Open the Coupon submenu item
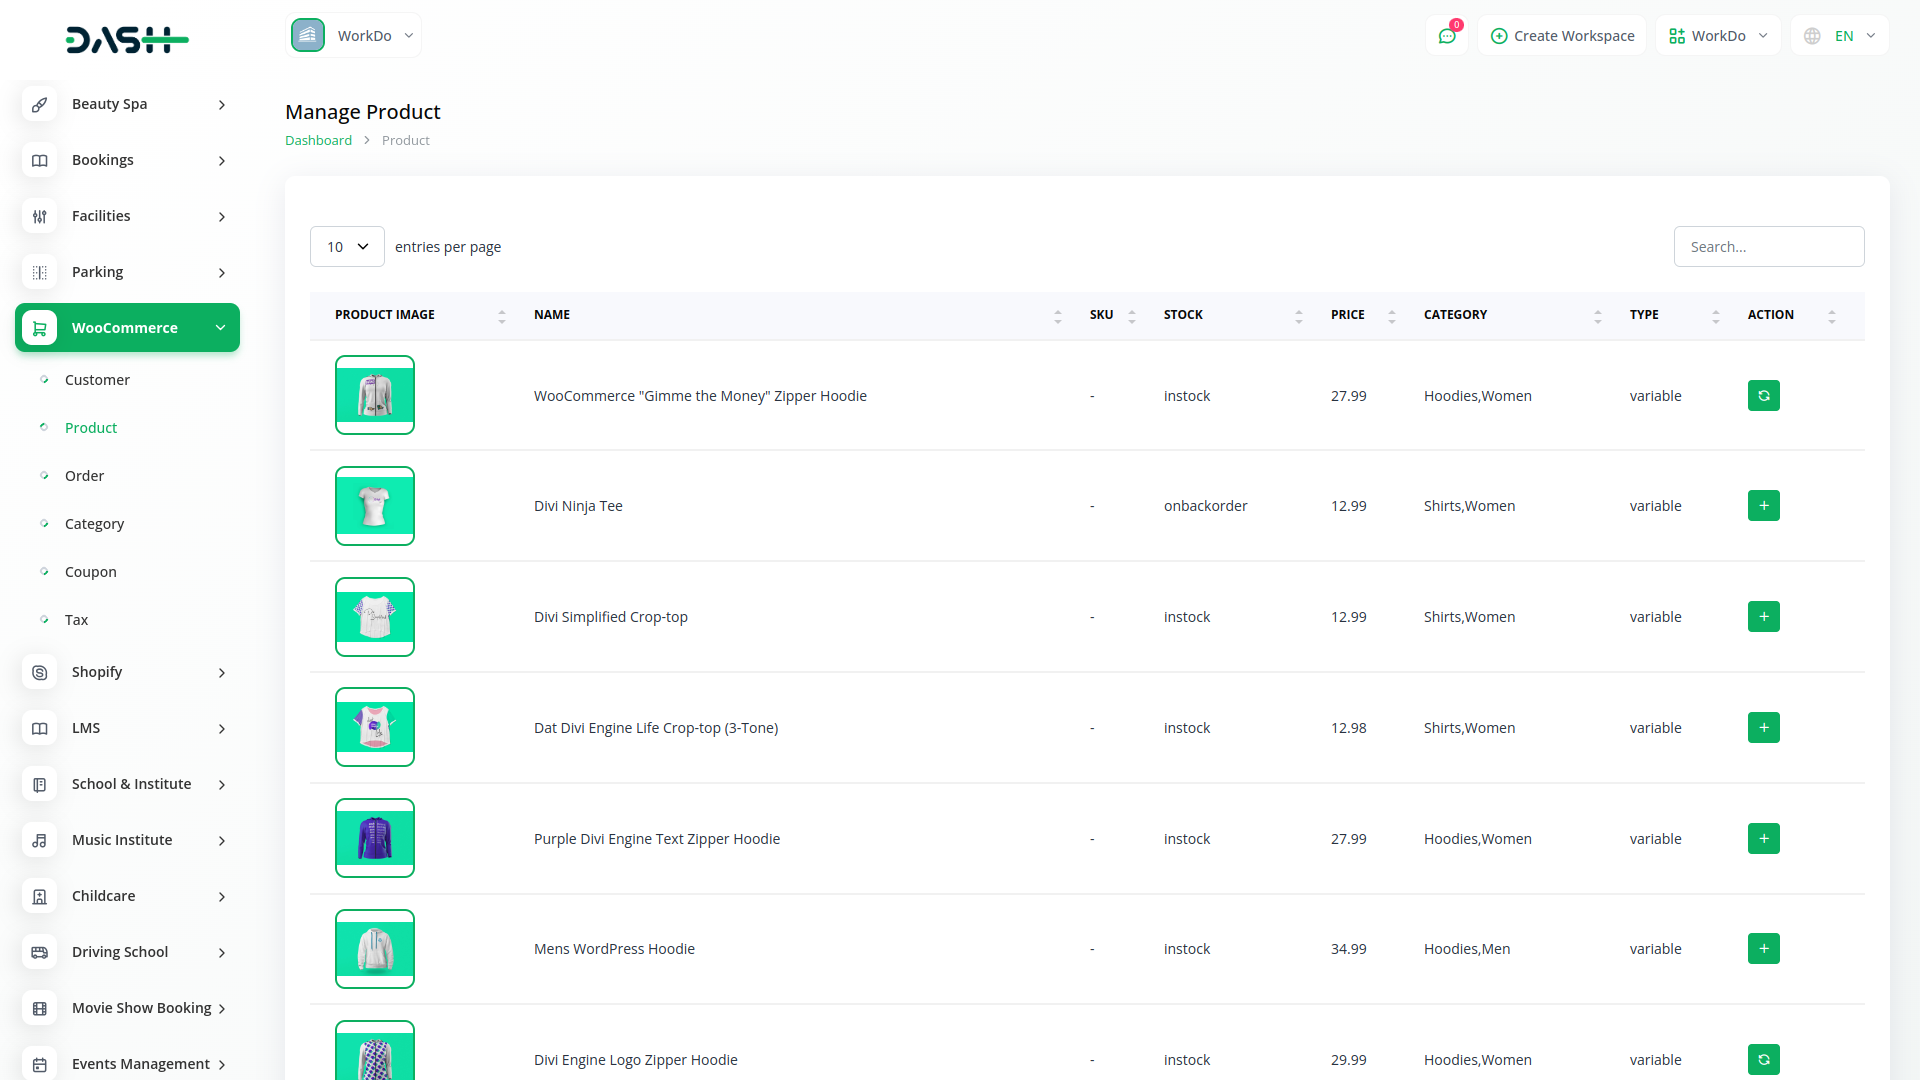The width and height of the screenshot is (1920, 1080). (90, 572)
